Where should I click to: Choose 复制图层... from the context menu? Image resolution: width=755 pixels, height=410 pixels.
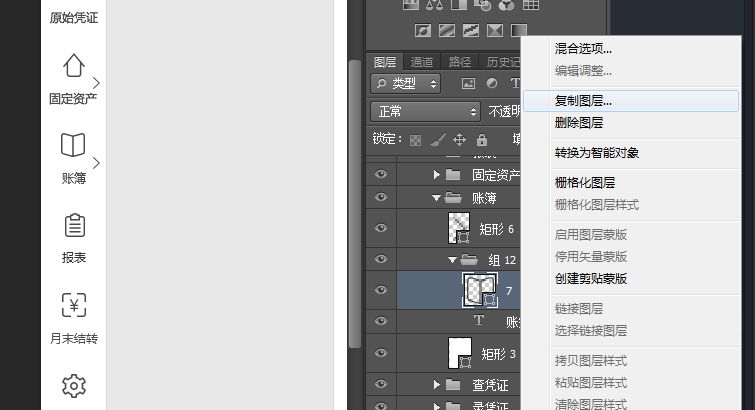pyautogui.click(x=583, y=101)
